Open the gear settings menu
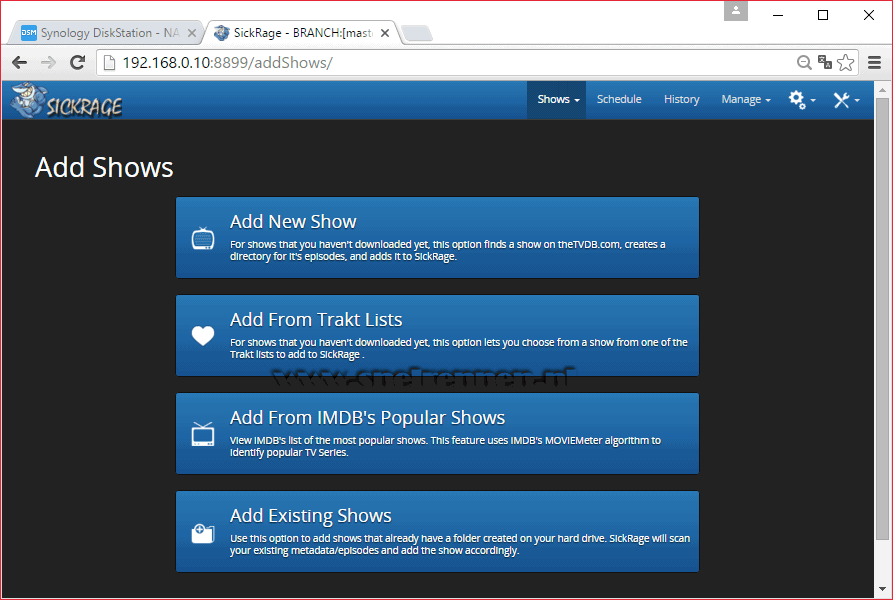This screenshot has height=600, width=893. [x=801, y=100]
